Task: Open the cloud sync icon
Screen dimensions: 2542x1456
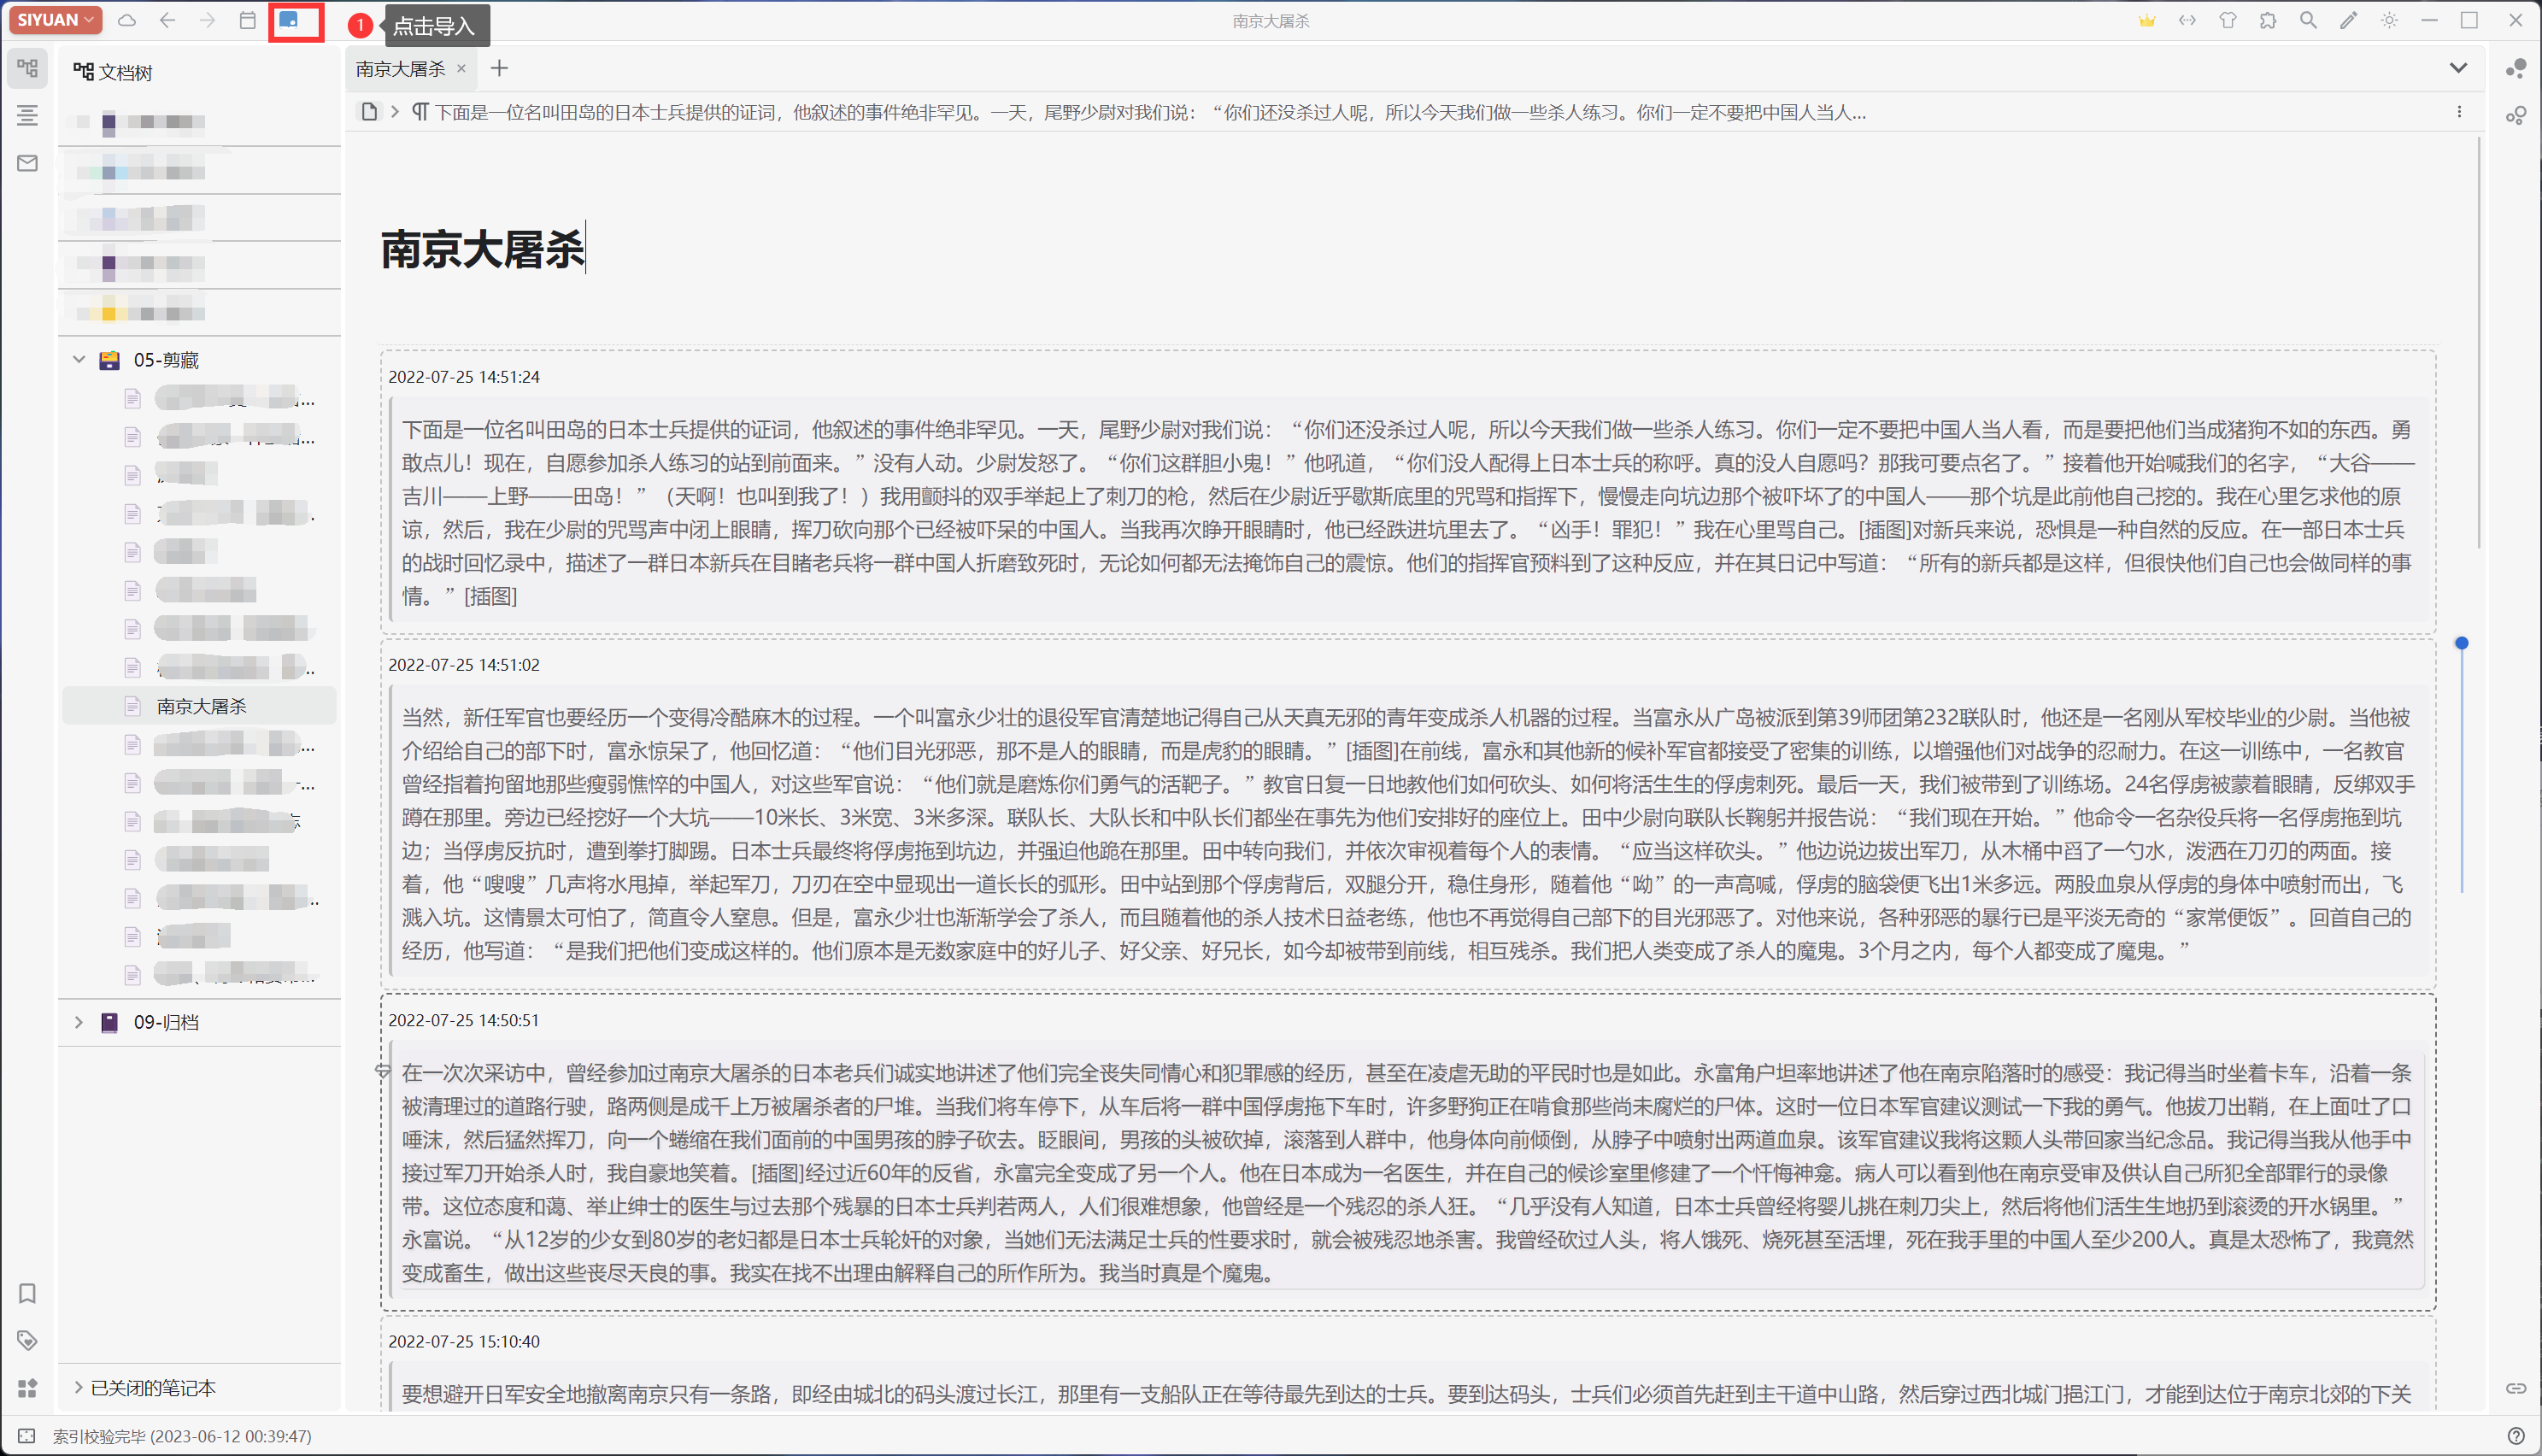Action: pos(127,21)
